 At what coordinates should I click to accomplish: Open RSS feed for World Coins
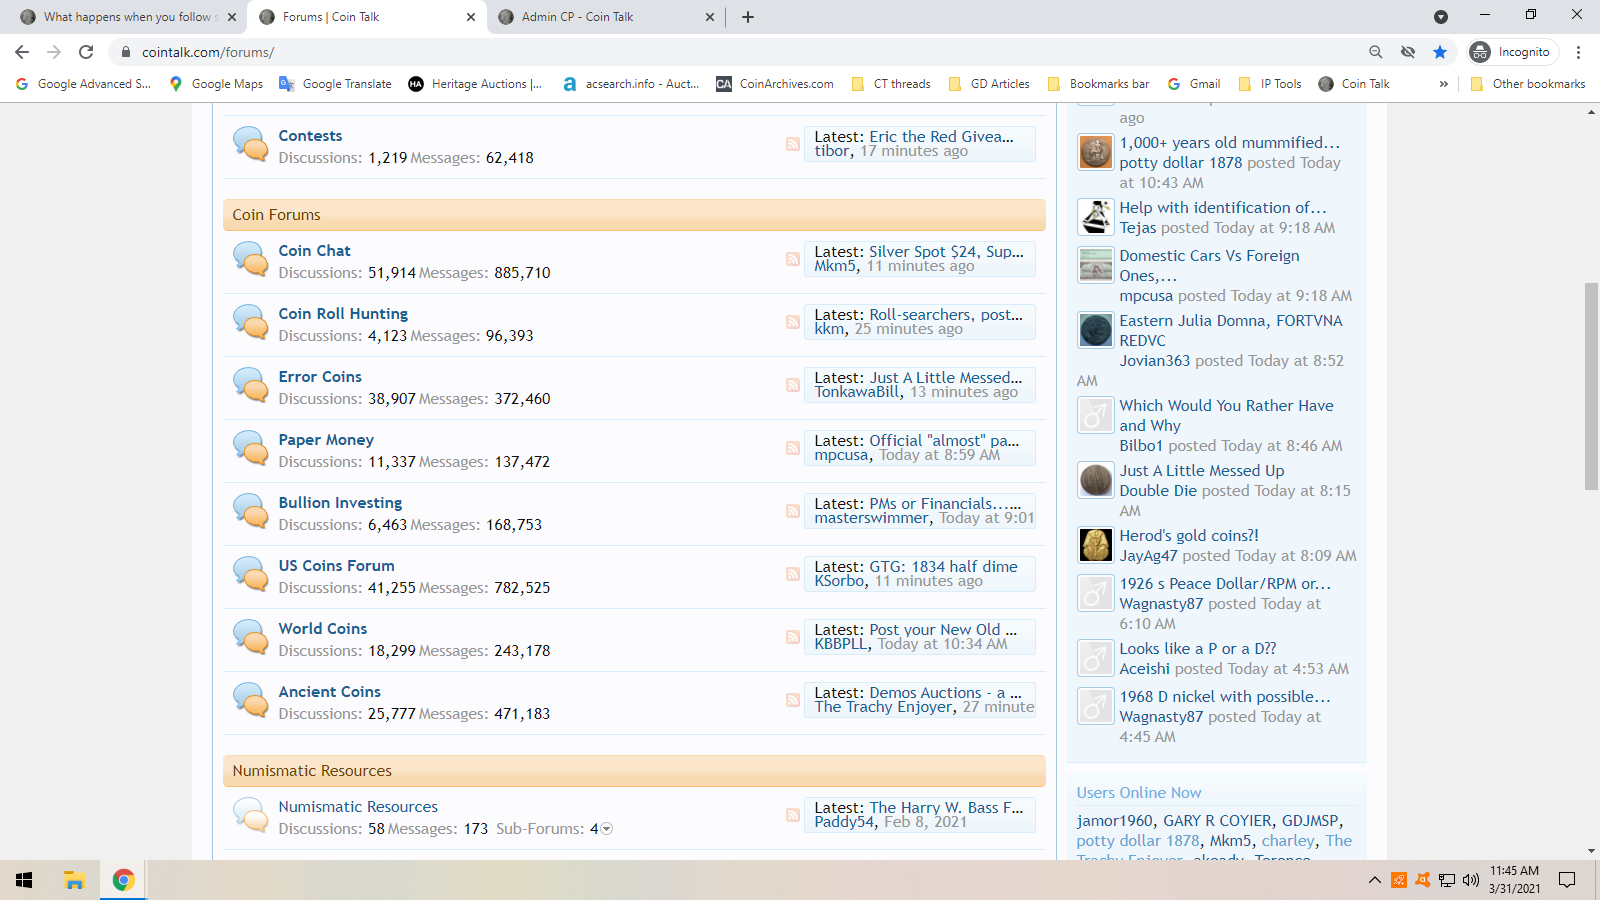792,637
